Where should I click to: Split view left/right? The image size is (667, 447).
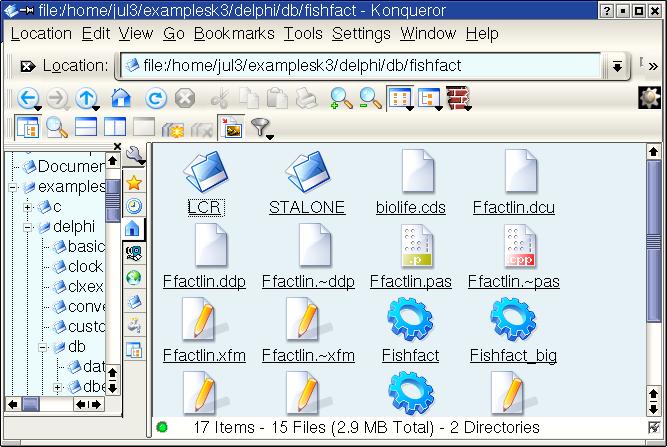[115, 127]
